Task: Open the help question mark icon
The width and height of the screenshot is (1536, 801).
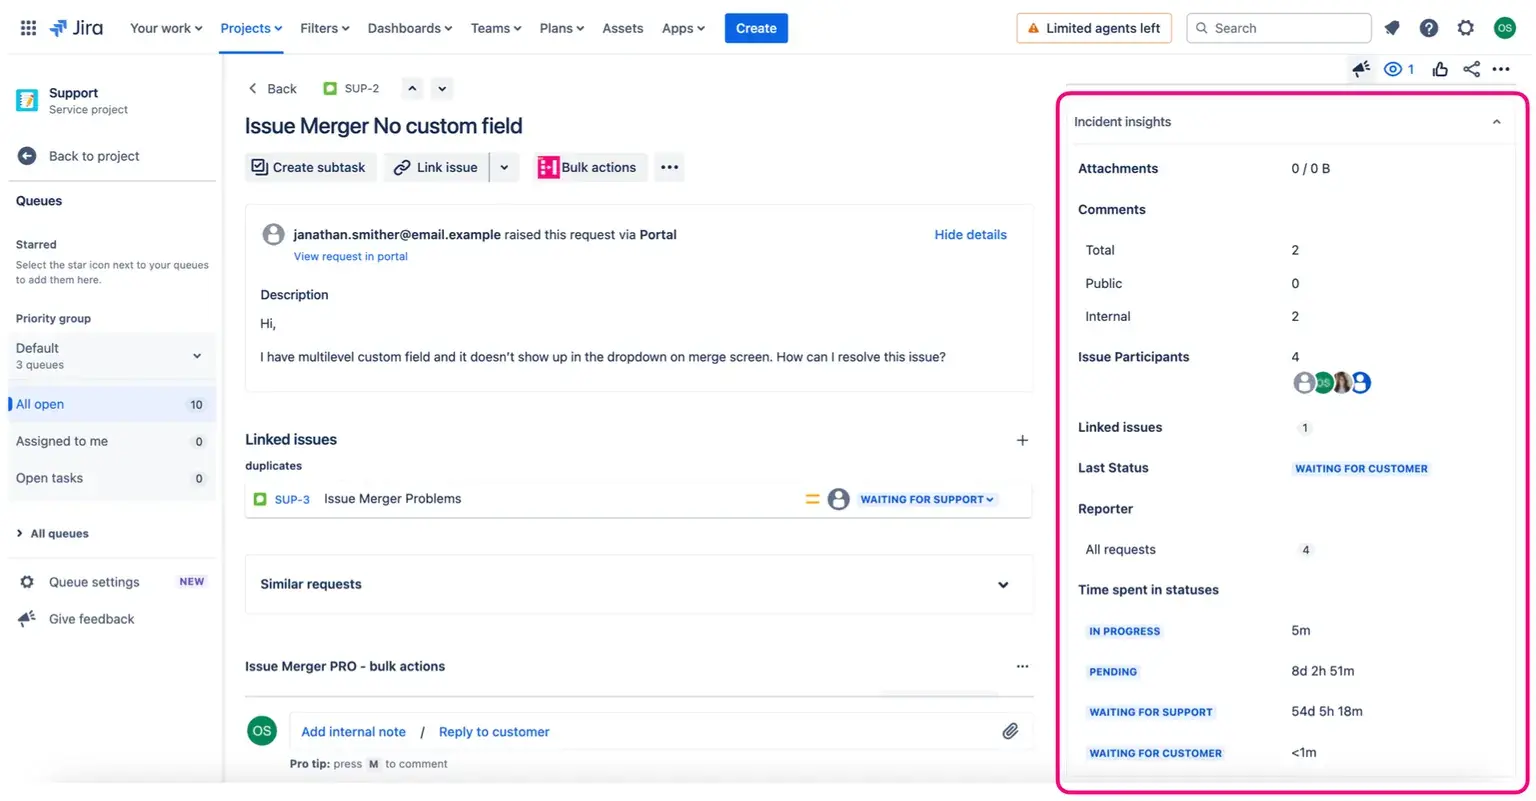Action: pos(1429,28)
